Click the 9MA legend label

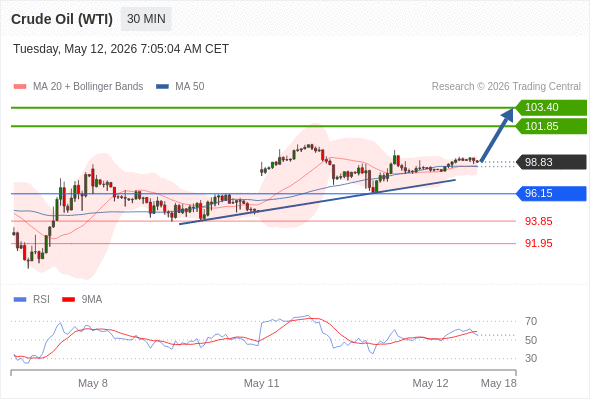(x=92, y=300)
